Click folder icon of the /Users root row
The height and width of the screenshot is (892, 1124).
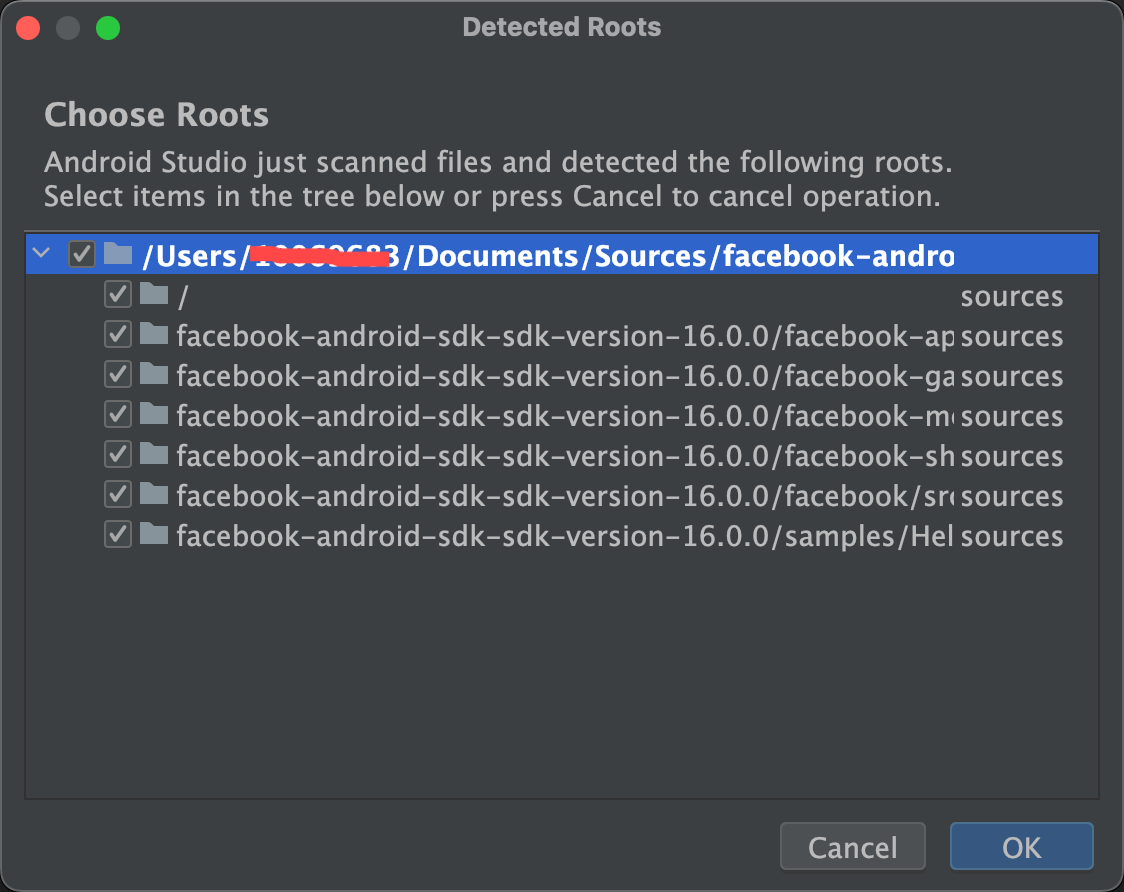tap(118, 253)
